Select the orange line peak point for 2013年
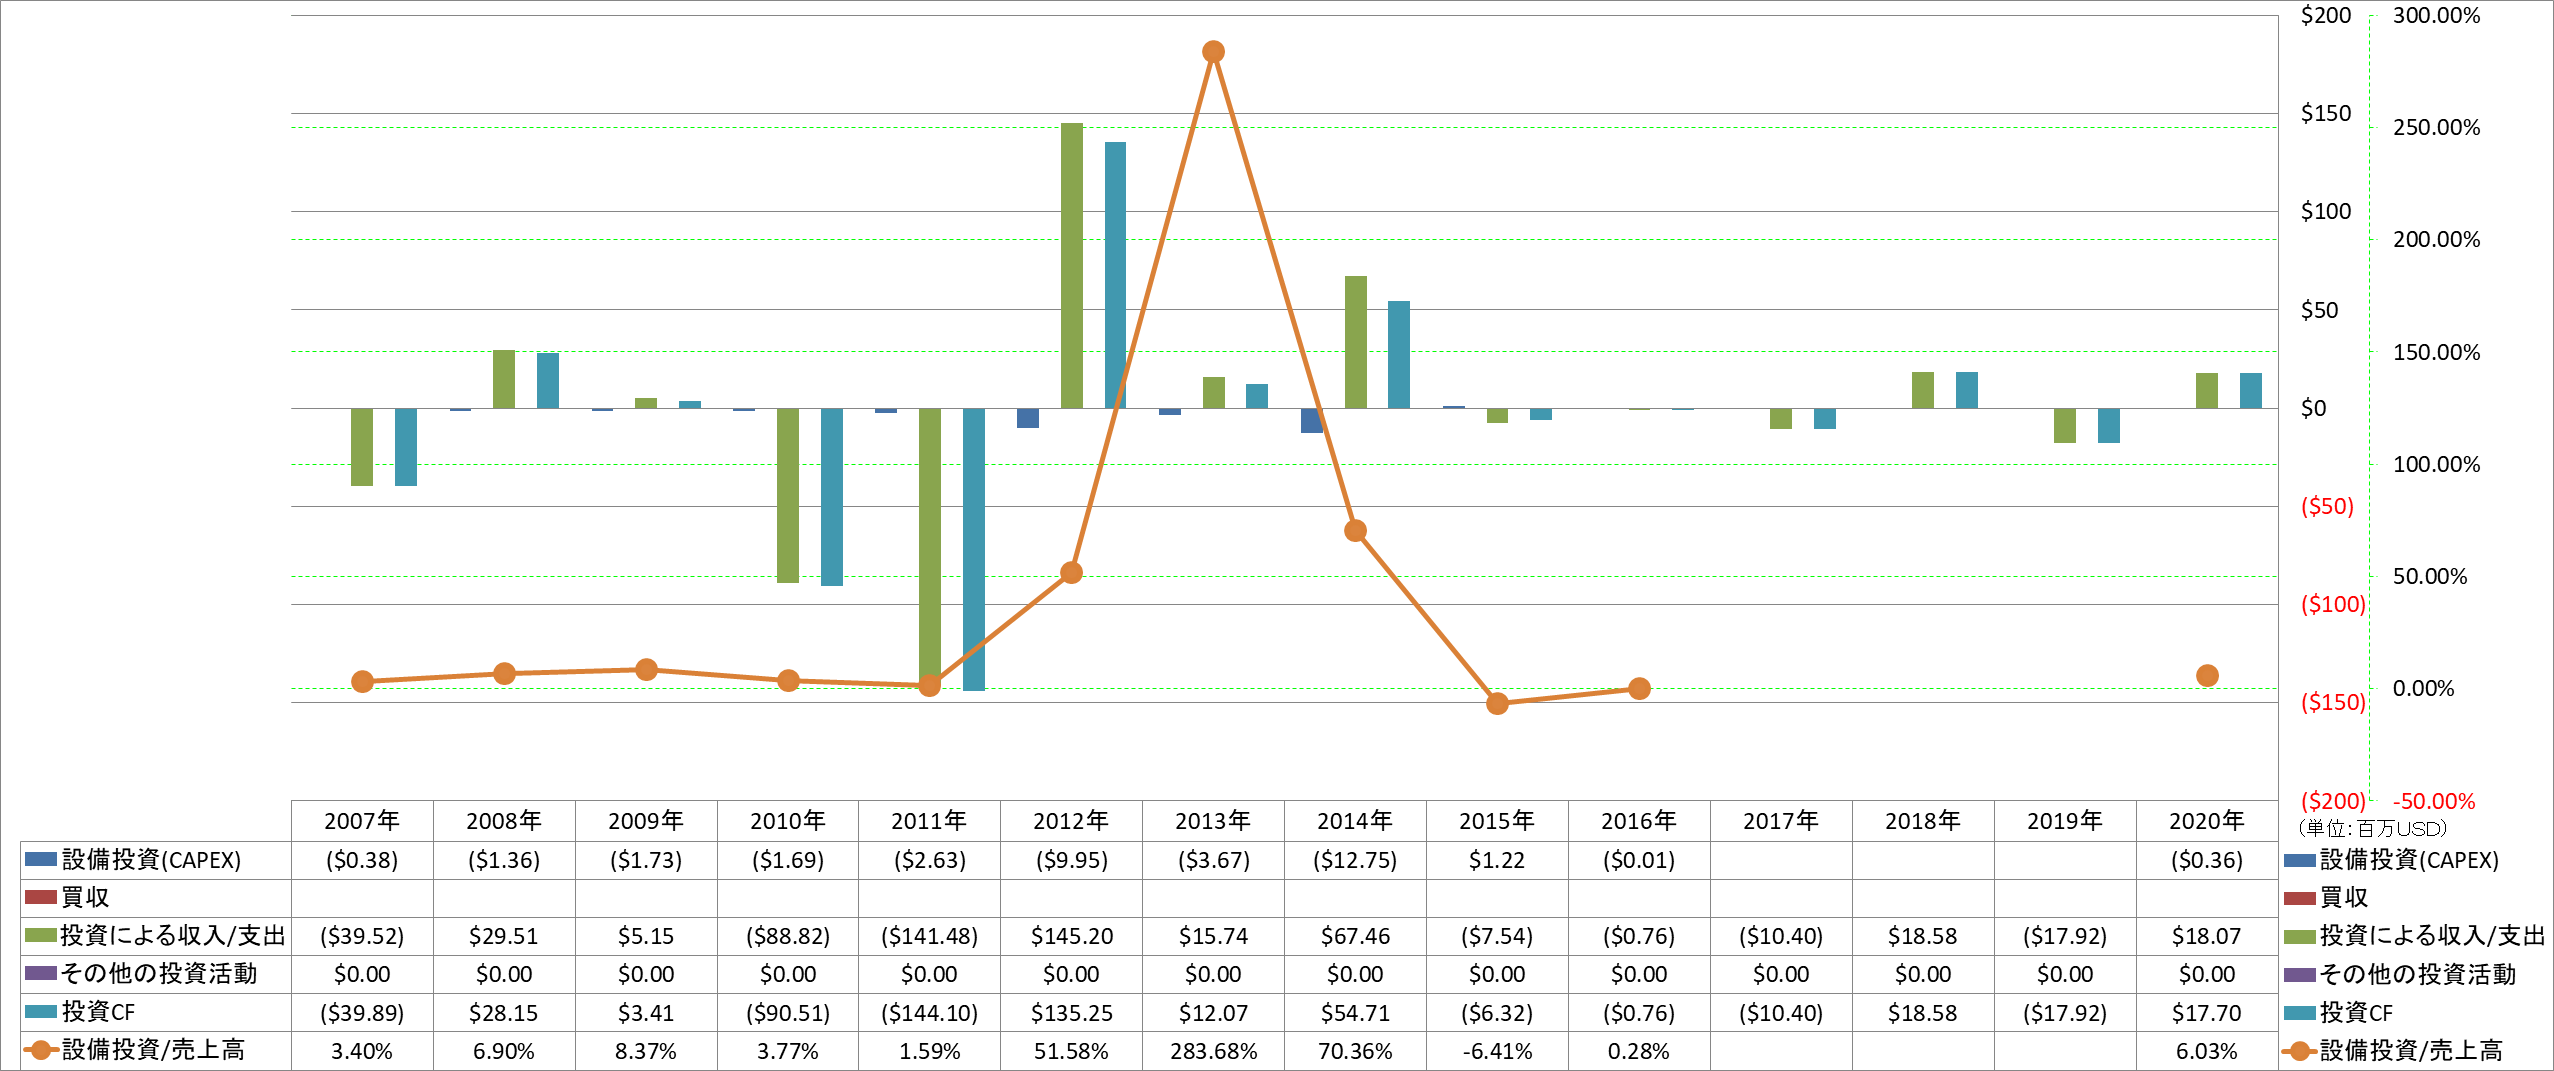 [x=1213, y=52]
